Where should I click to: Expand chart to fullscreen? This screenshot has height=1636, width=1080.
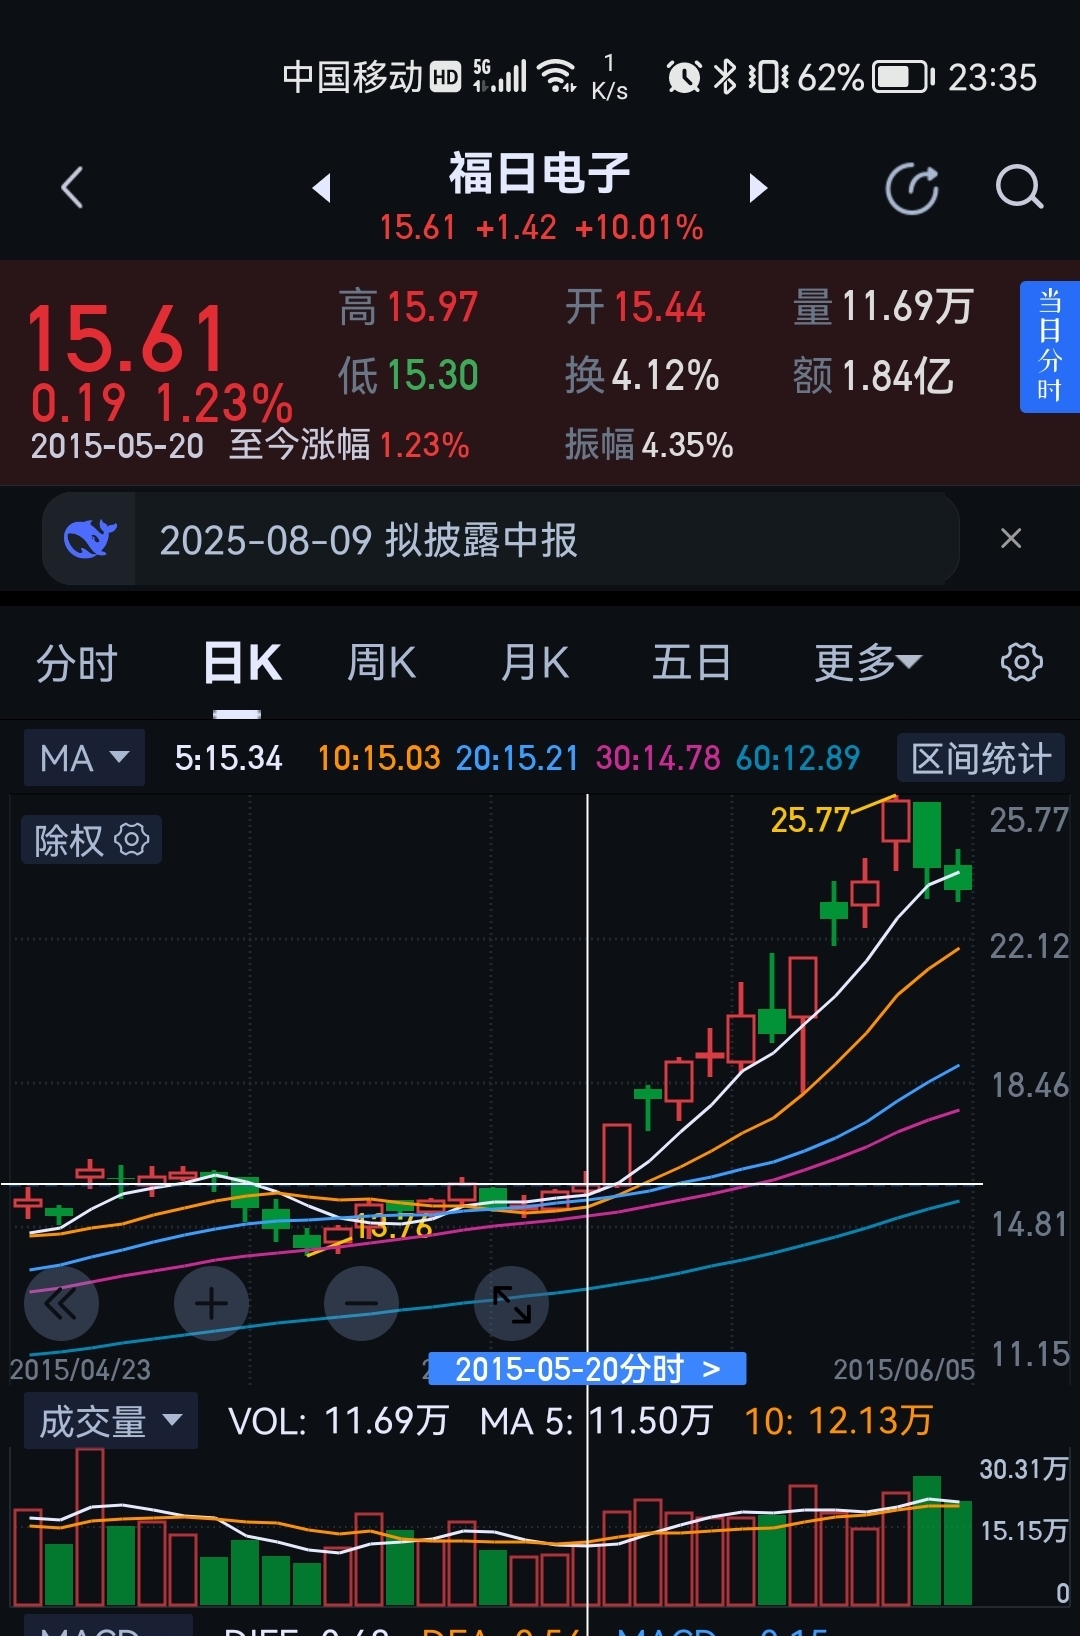point(511,1303)
